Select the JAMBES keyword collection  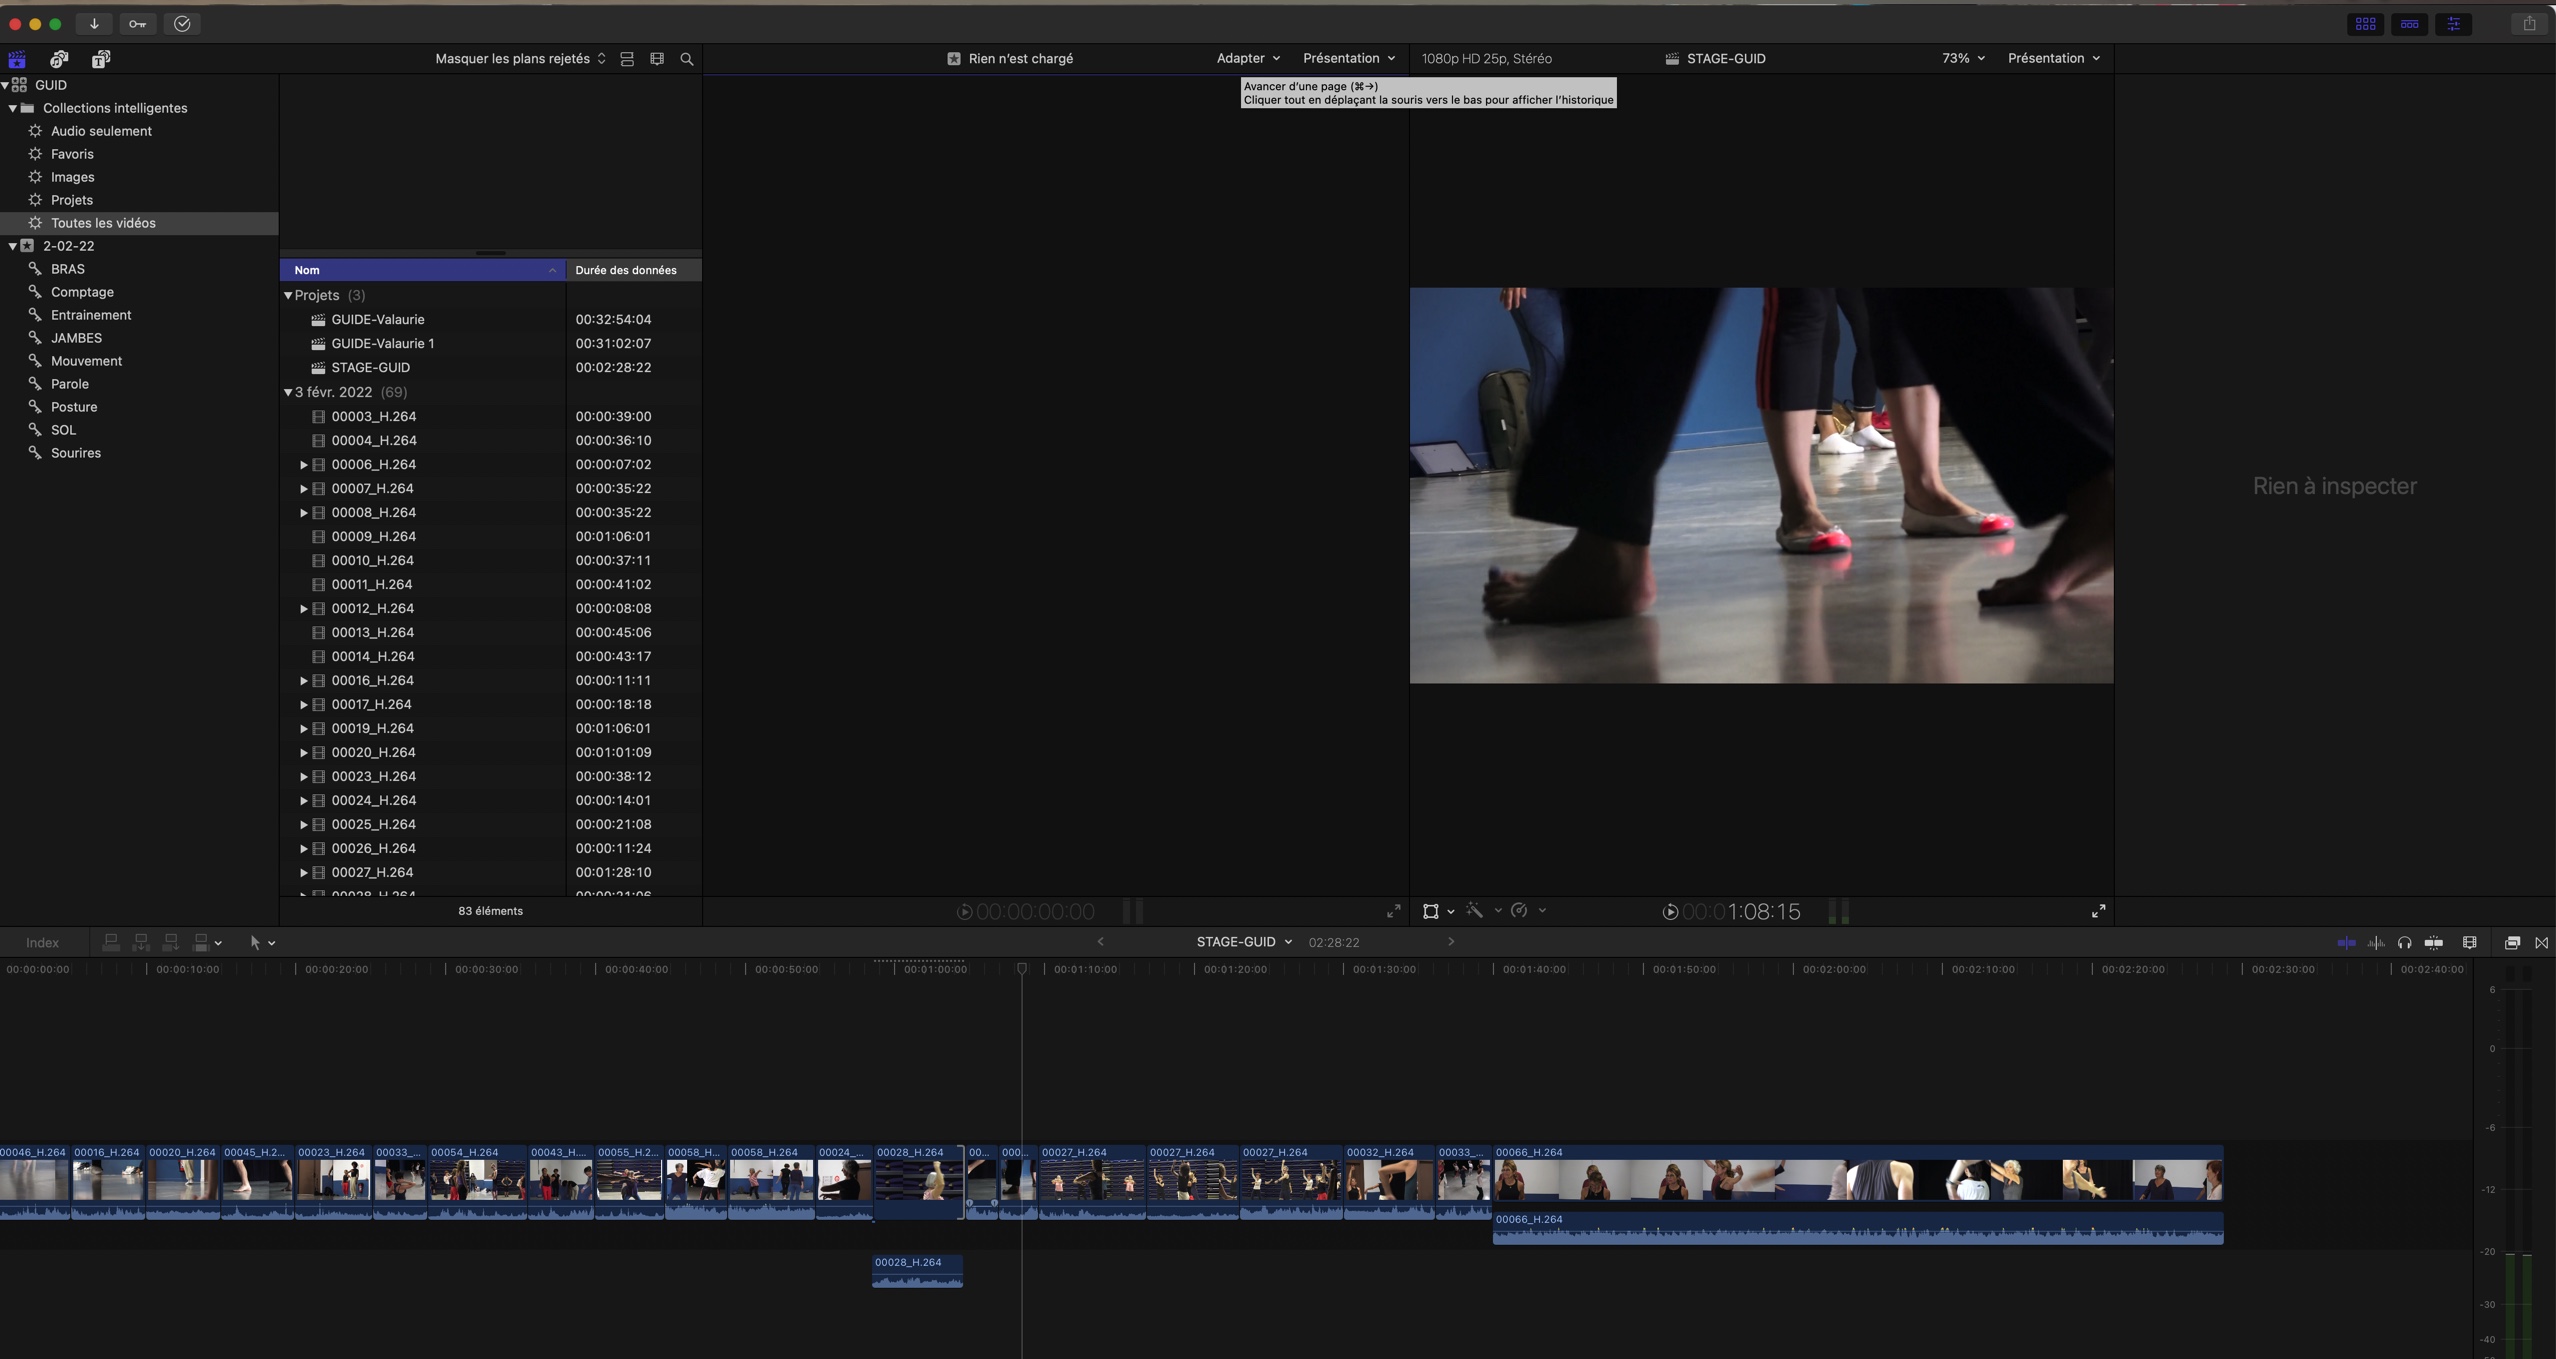click(76, 338)
